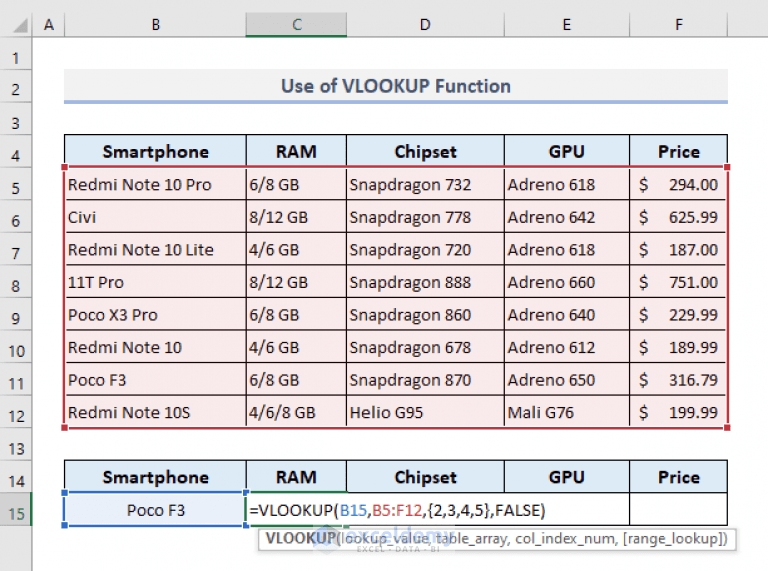
Task: Click the 'Snapdragon 678' cell
Action: point(425,347)
